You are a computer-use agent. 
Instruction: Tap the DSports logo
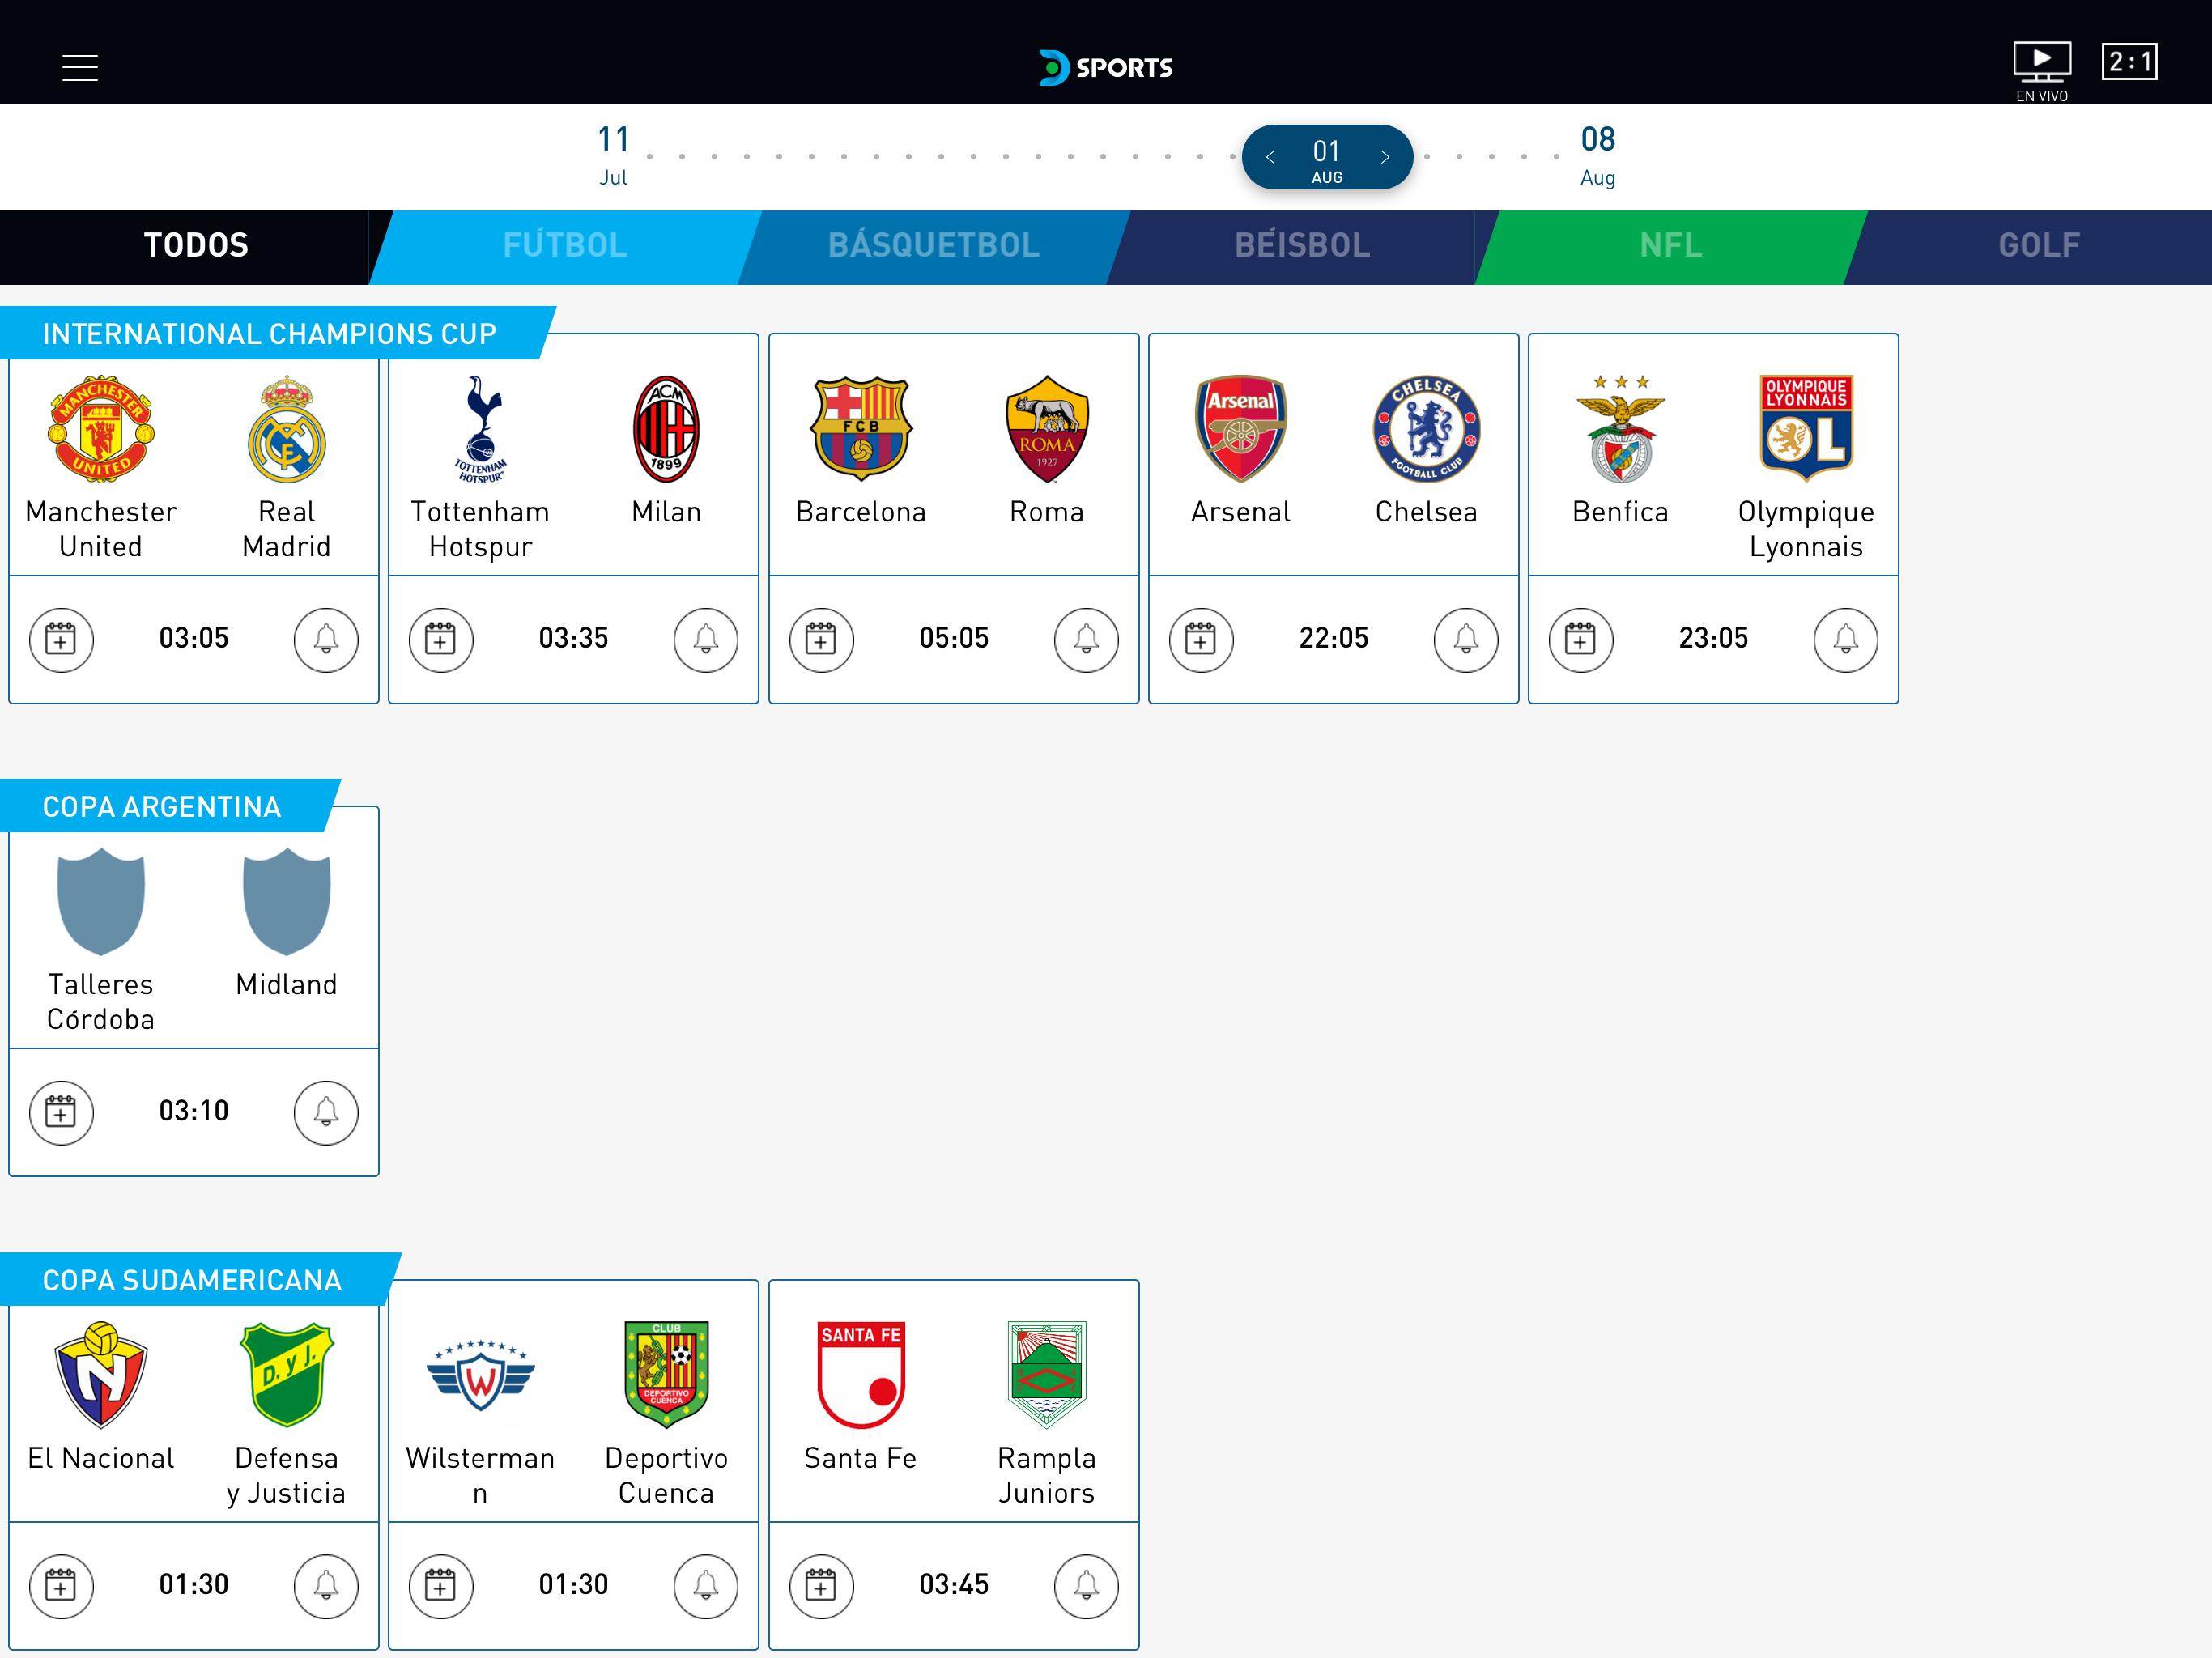pos(1105,67)
